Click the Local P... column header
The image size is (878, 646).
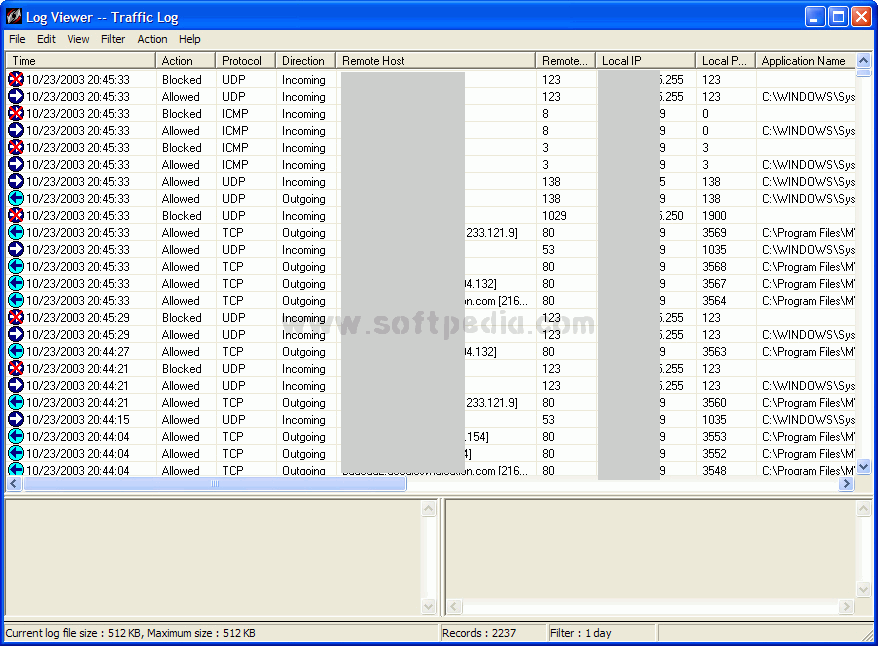tap(725, 60)
